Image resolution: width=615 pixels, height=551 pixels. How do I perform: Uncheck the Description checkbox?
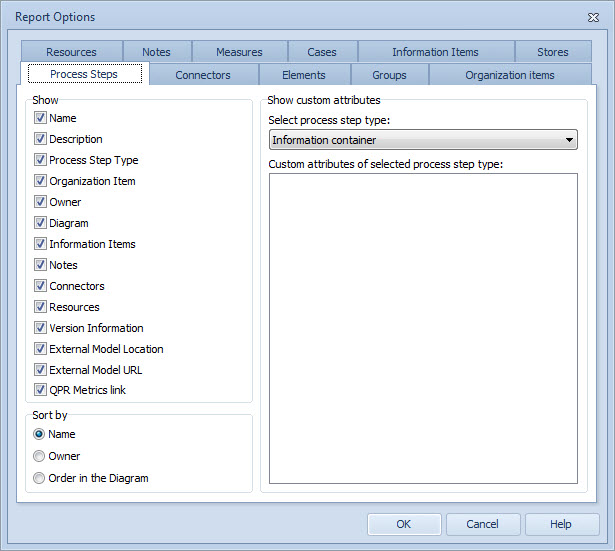click(x=41, y=139)
